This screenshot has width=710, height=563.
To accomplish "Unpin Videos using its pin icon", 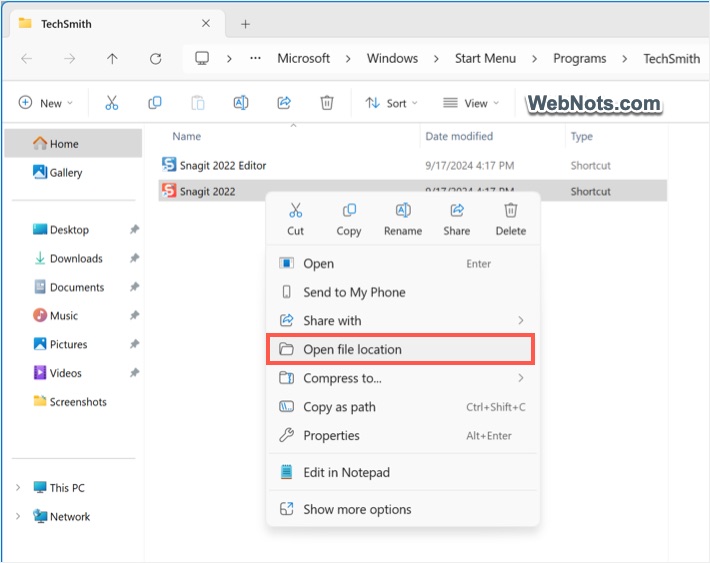I will 134,373.
